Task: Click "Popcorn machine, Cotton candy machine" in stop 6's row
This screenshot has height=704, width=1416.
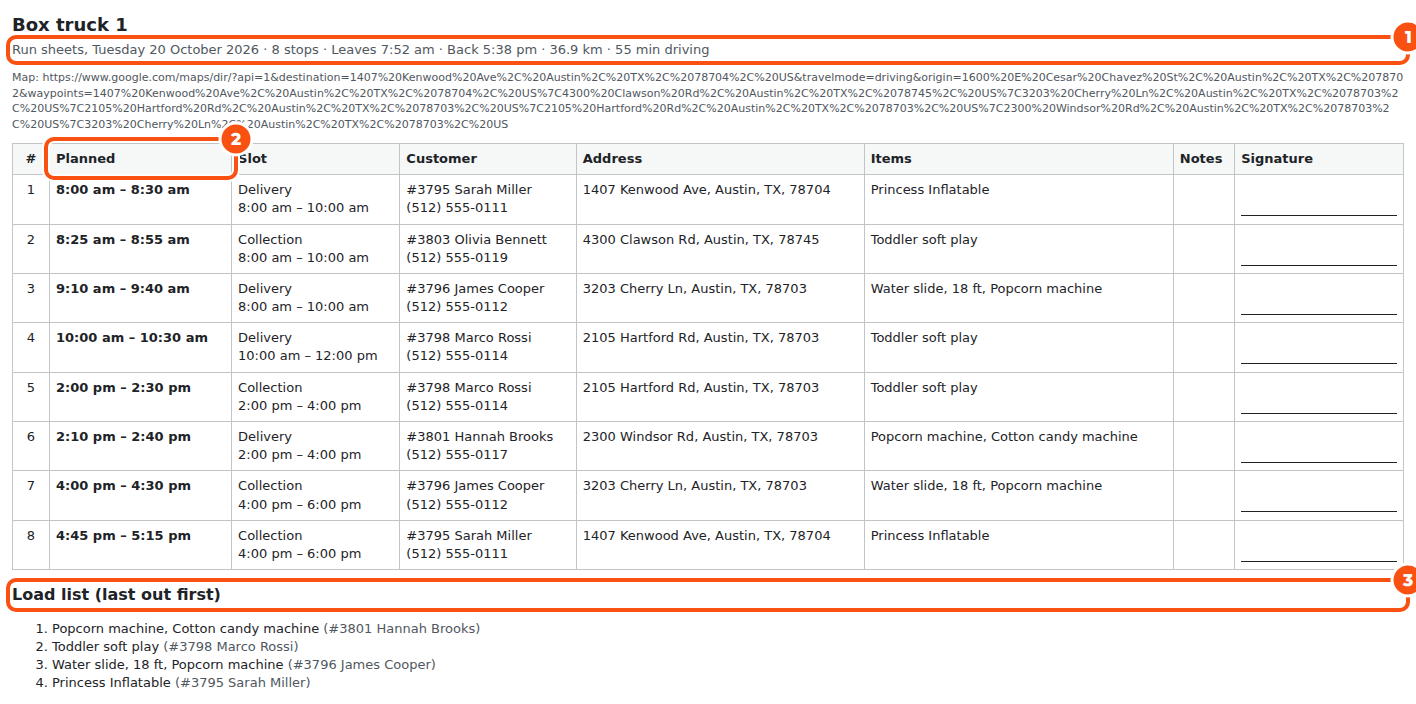Action: 1004,436
